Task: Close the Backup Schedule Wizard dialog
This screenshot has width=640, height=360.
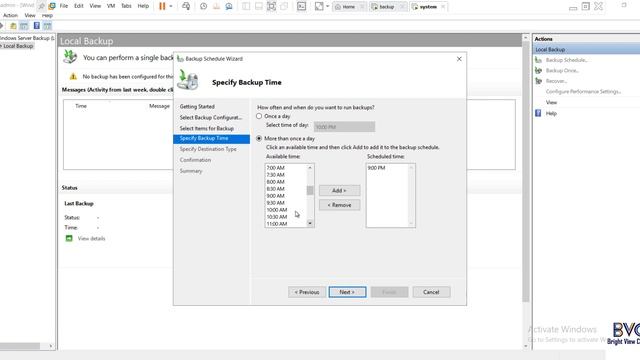Action: tap(459, 59)
